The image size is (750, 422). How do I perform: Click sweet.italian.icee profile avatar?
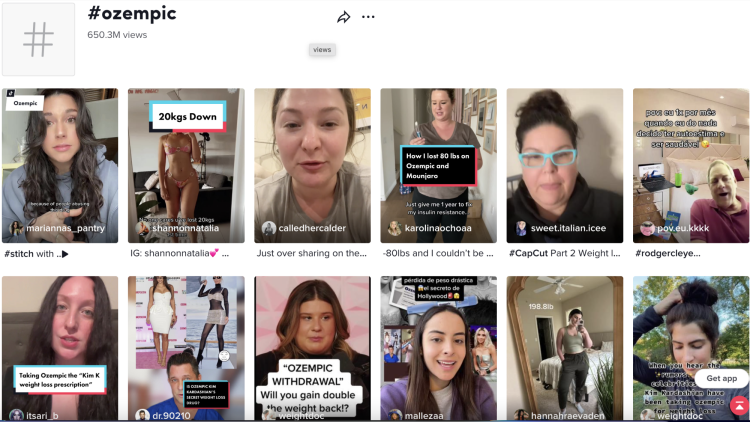click(x=521, y=228)
